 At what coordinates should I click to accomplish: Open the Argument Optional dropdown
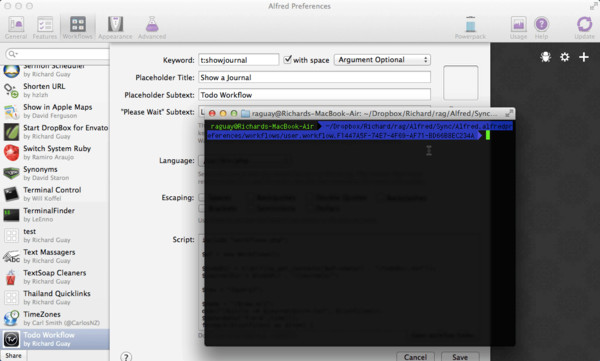click(382, 60)
